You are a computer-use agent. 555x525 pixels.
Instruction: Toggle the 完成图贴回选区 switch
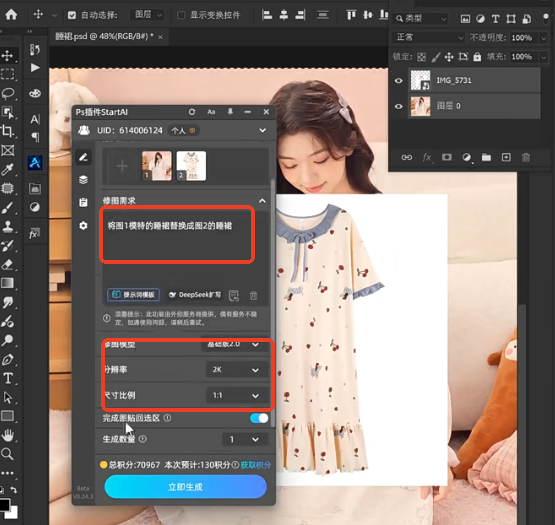click(x=259, y=418)
